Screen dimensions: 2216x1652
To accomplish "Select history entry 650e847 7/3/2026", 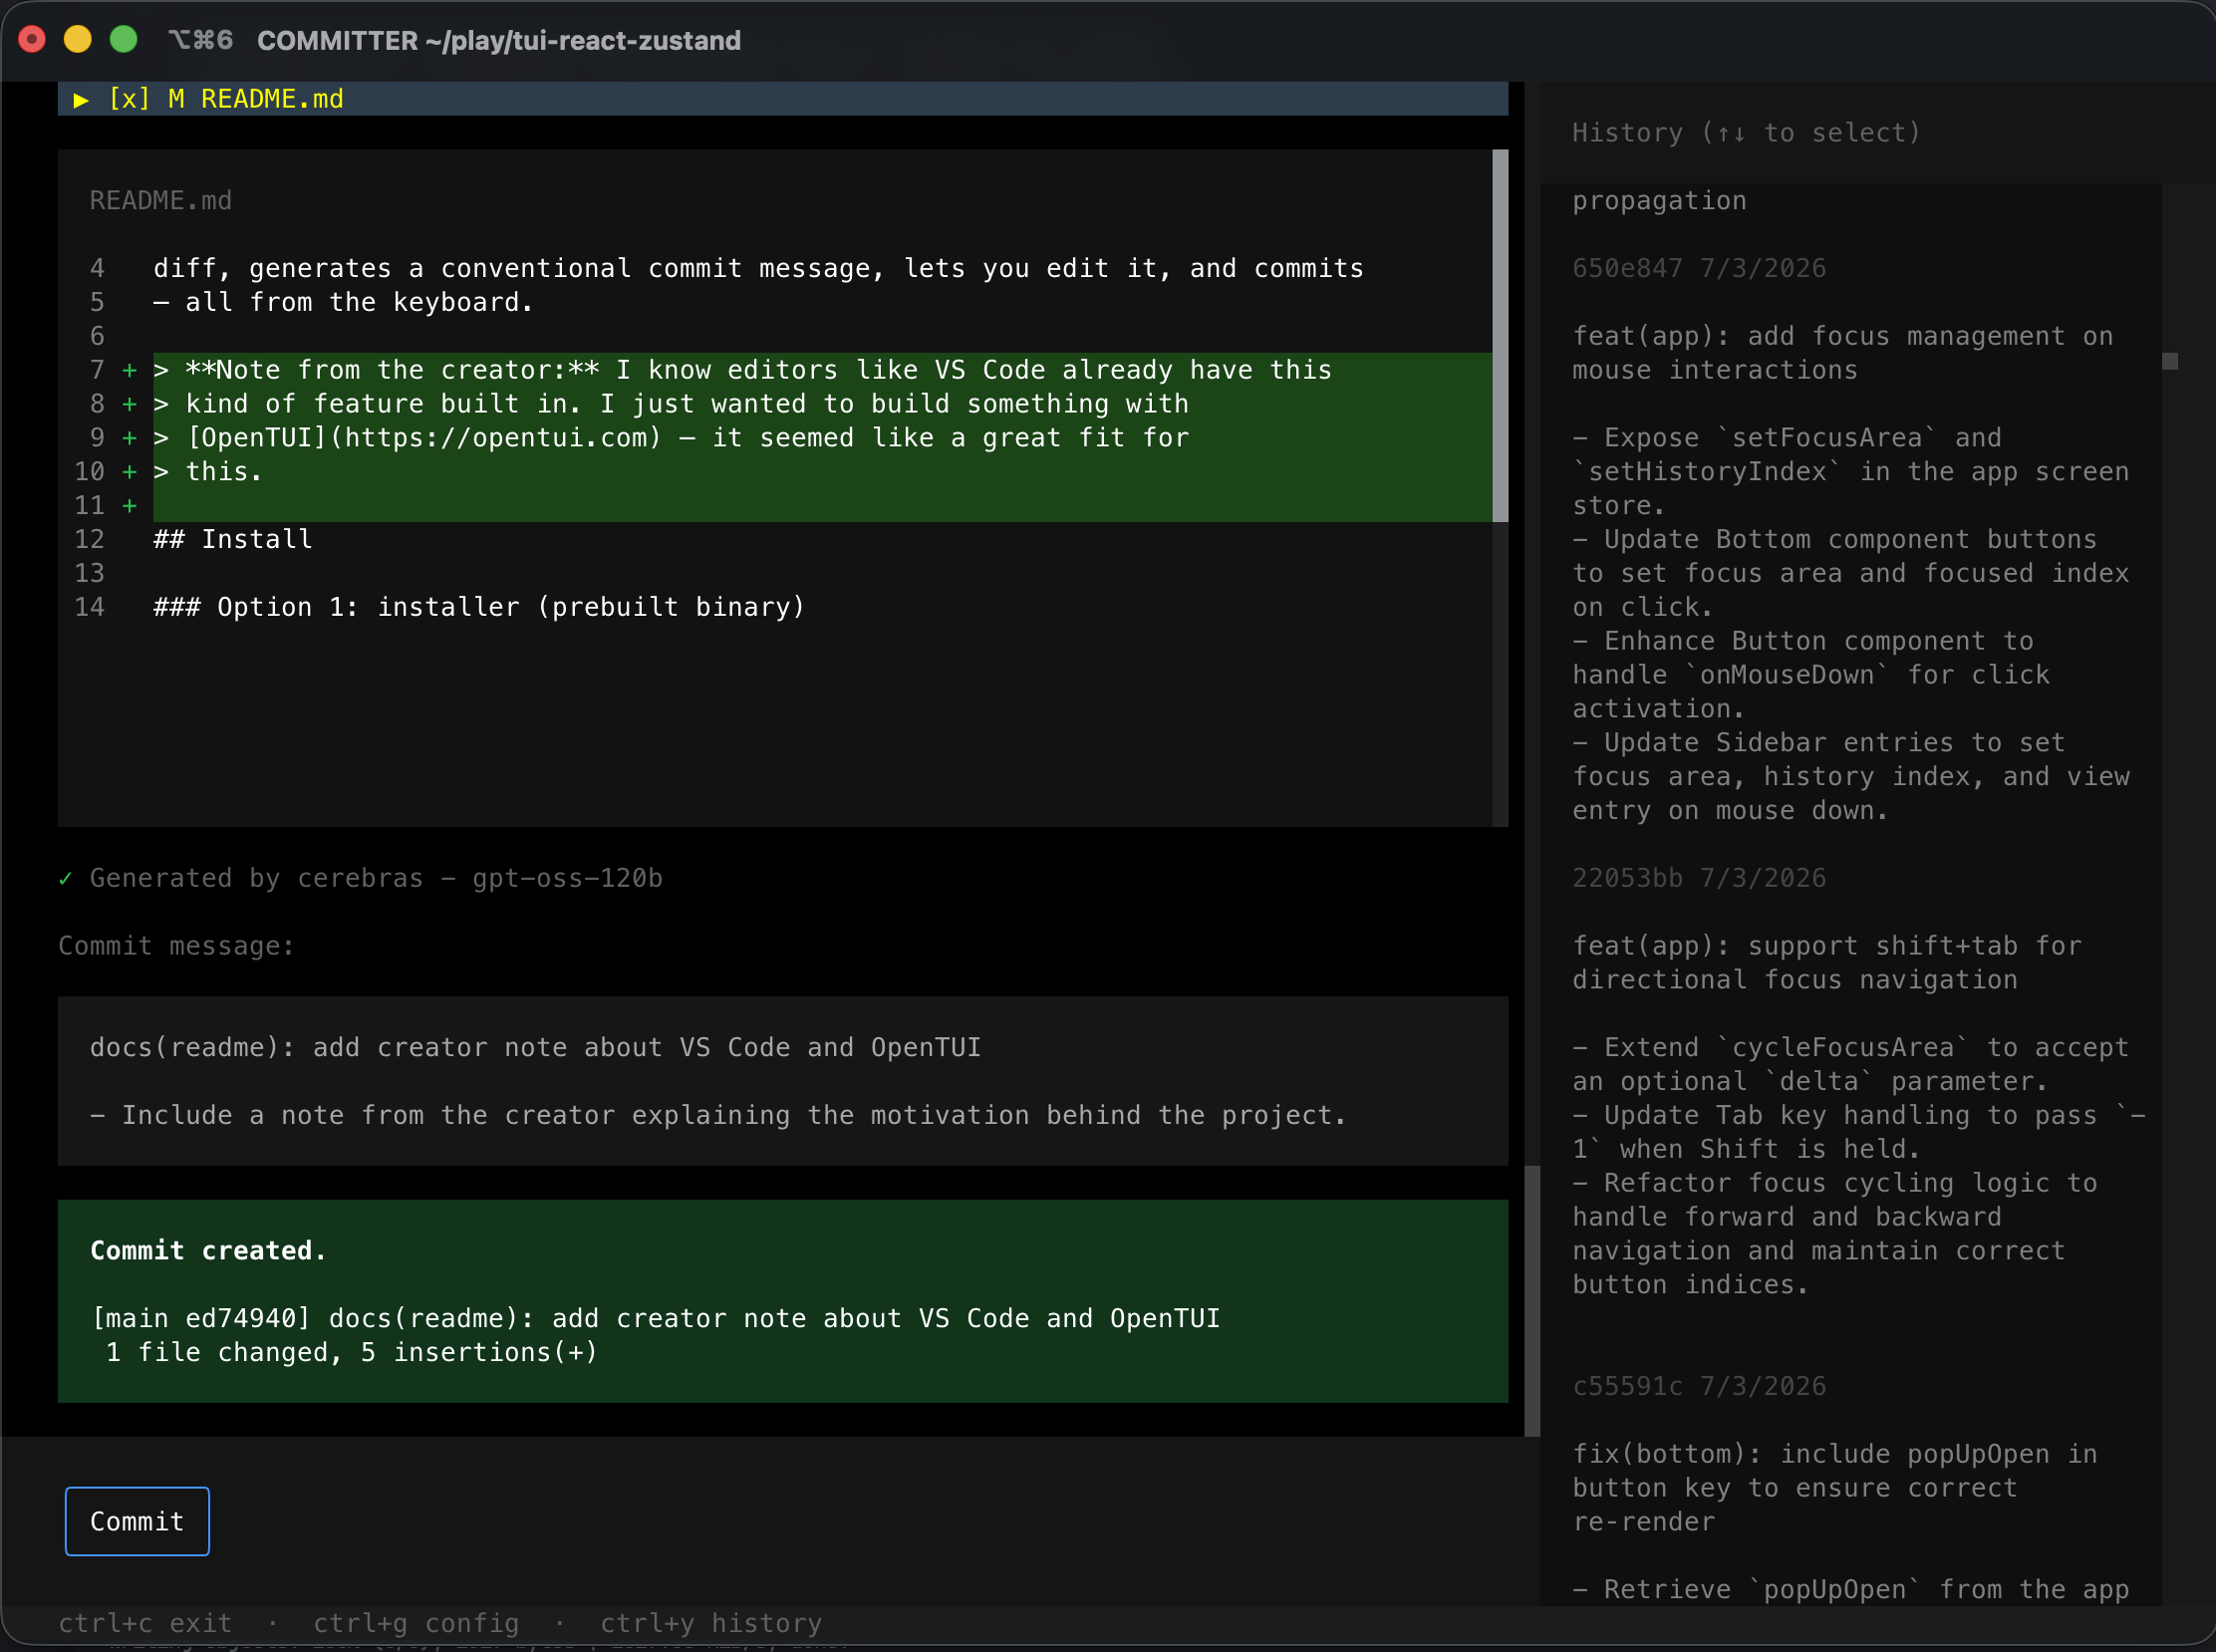I will [1699, 268].
